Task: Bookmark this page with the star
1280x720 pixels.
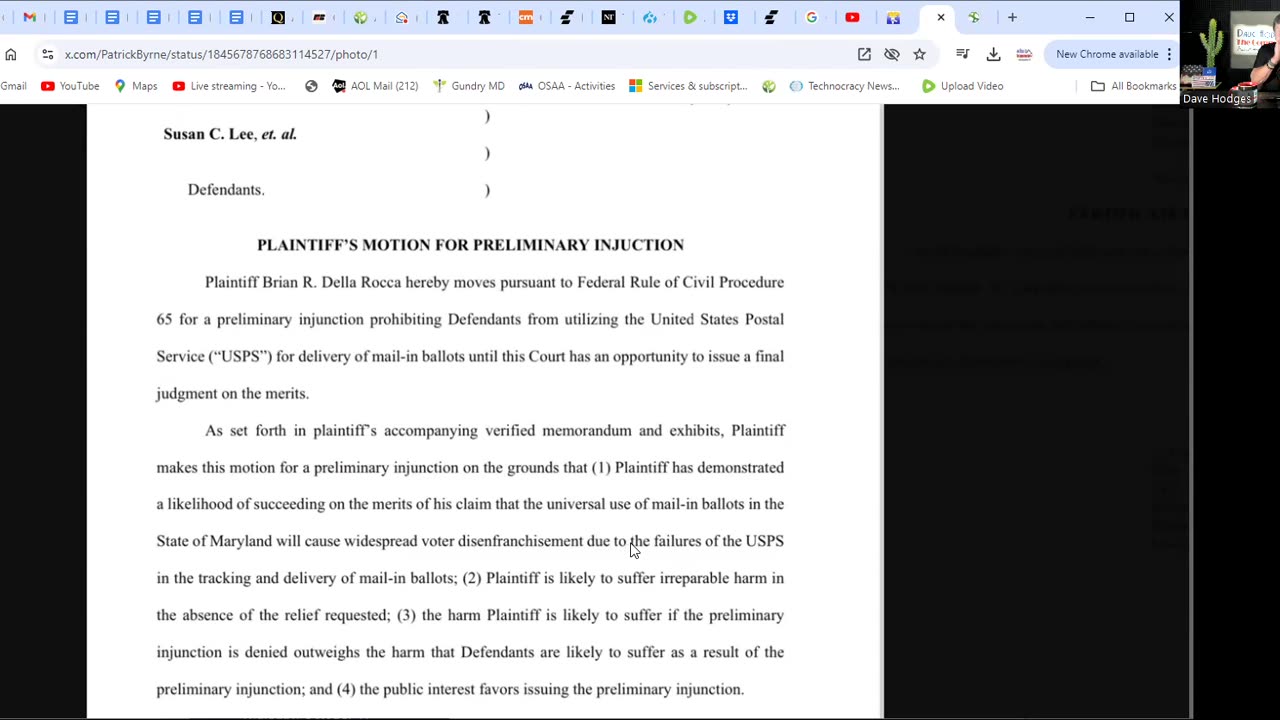Action: coord(919,54)
